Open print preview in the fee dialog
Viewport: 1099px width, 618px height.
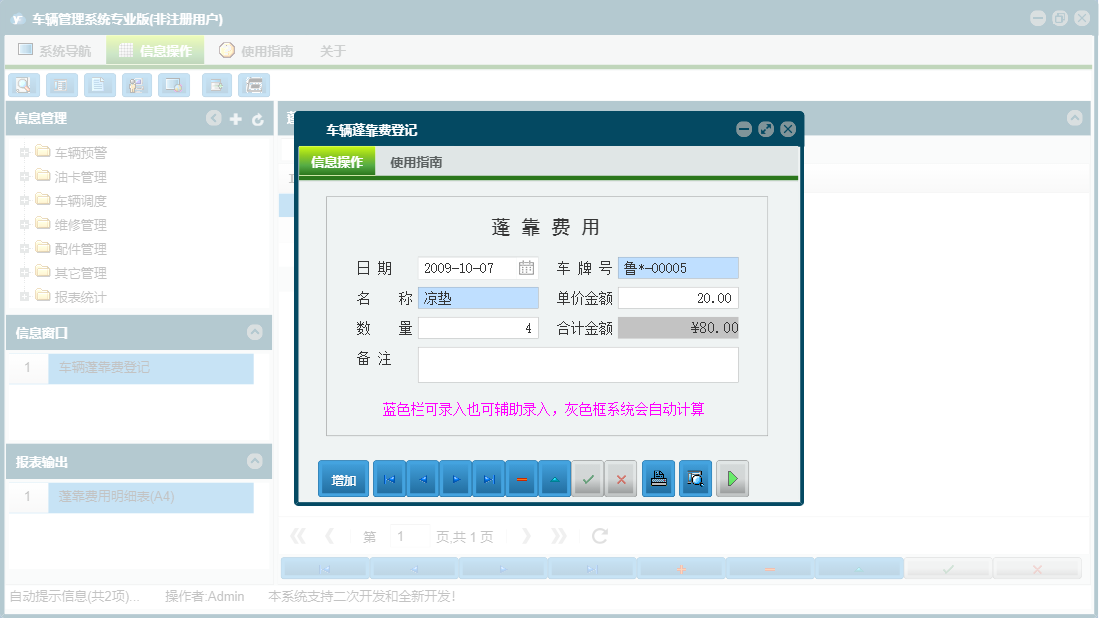pos(694,478)
